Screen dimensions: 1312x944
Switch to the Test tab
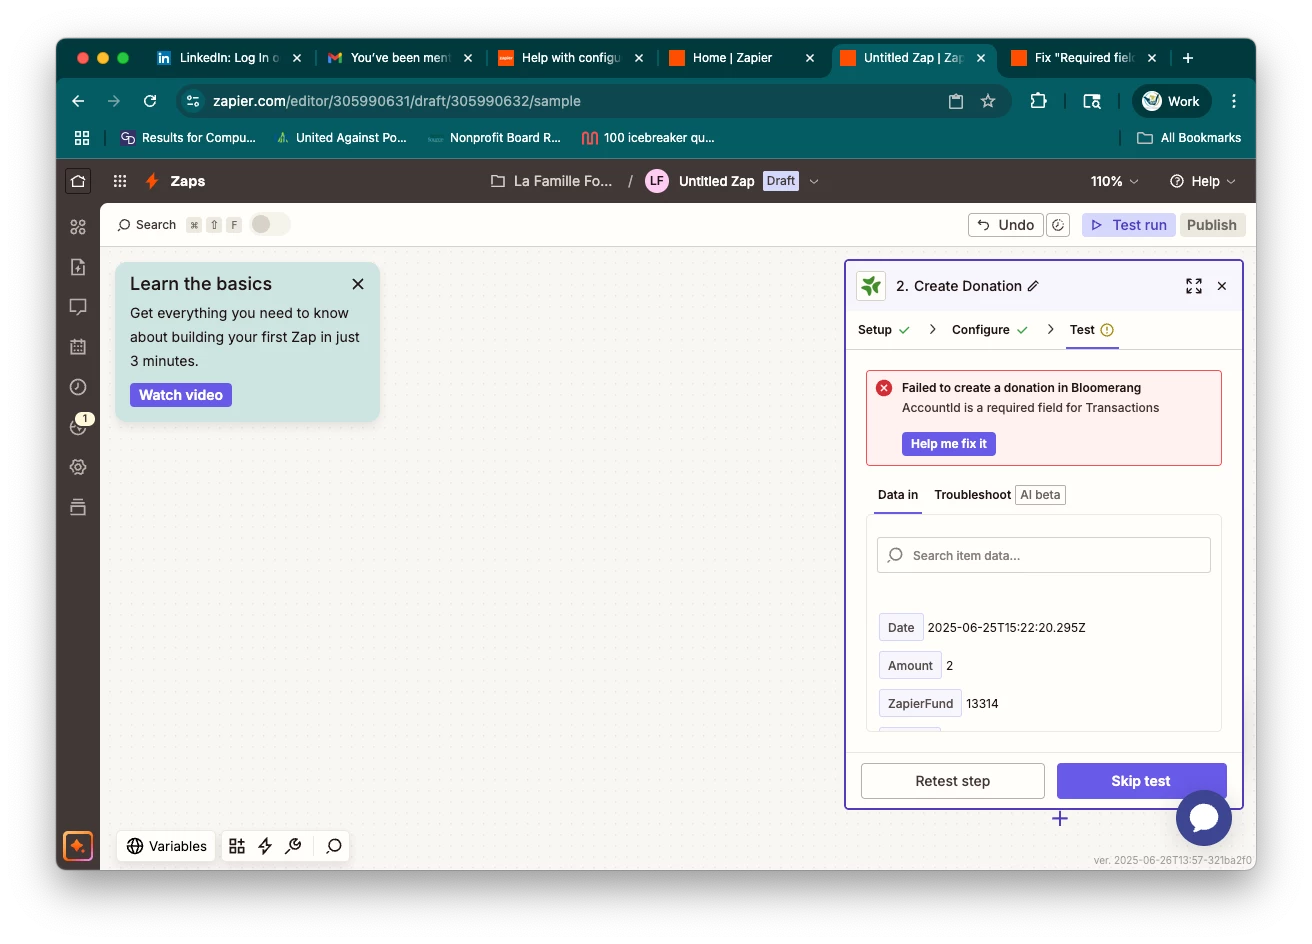(x=1092, y=330)
